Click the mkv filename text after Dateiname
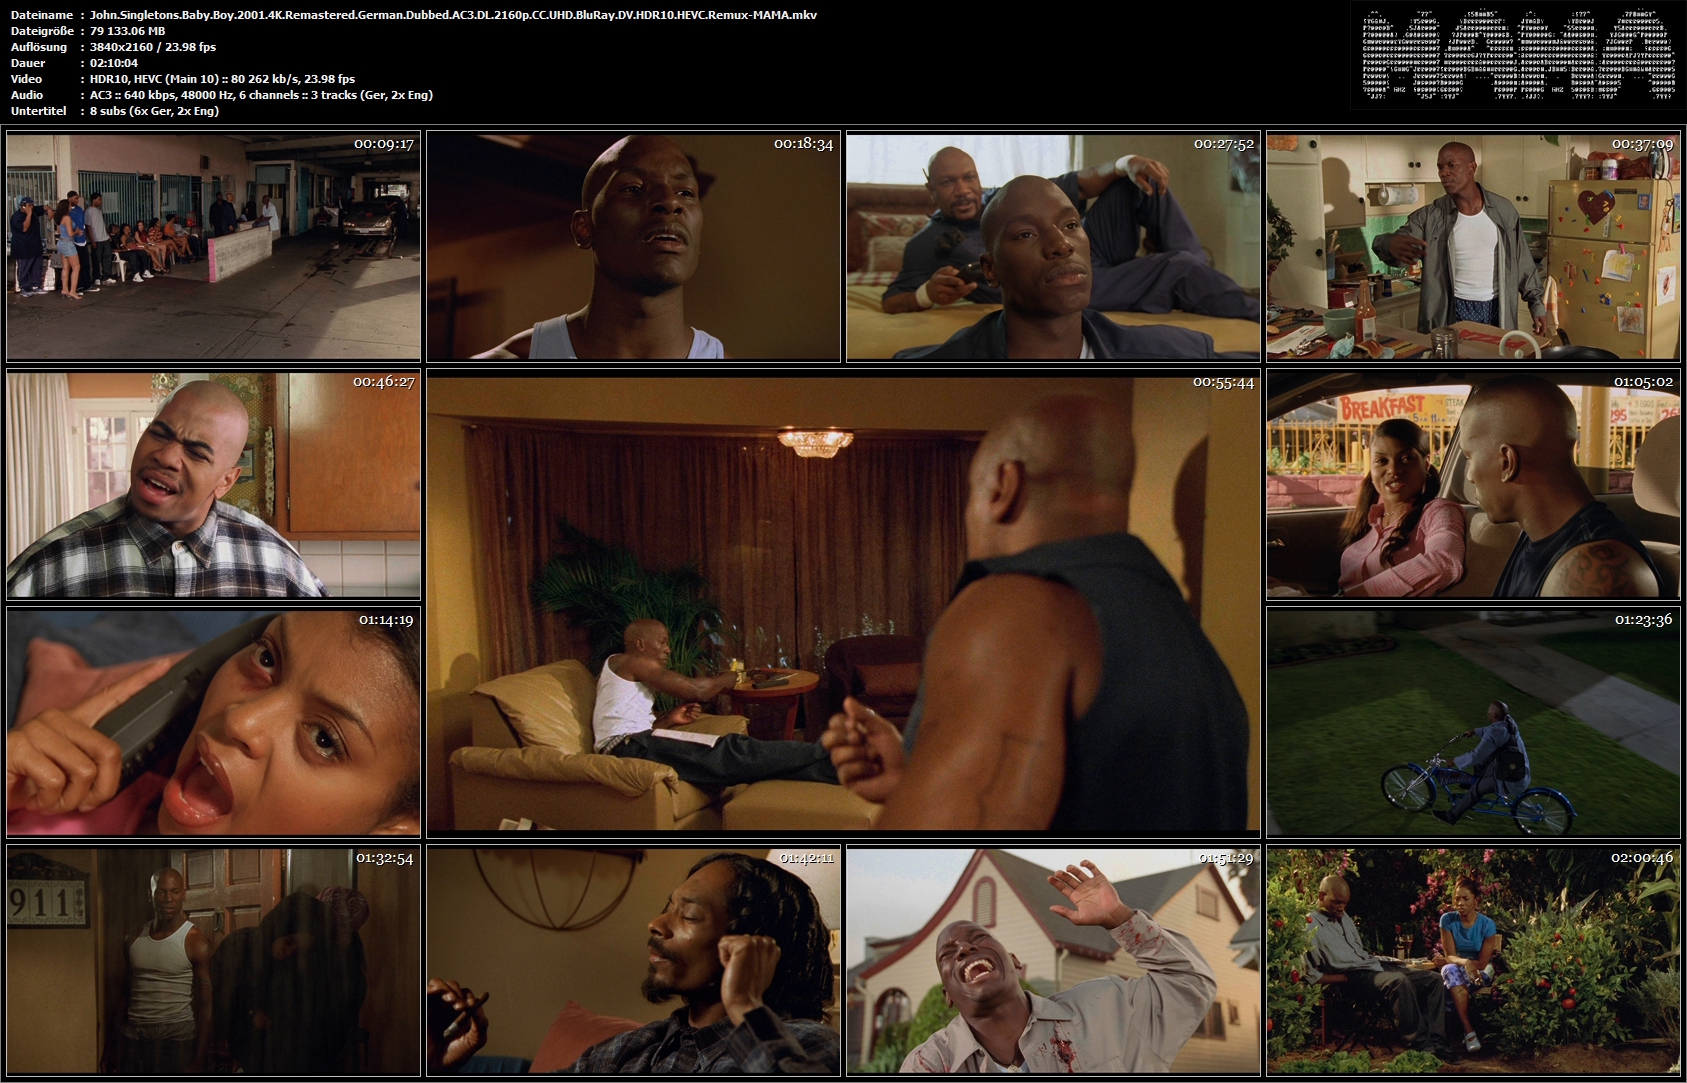Screen dimensions: 1687x1083 [x=453, y=15]
